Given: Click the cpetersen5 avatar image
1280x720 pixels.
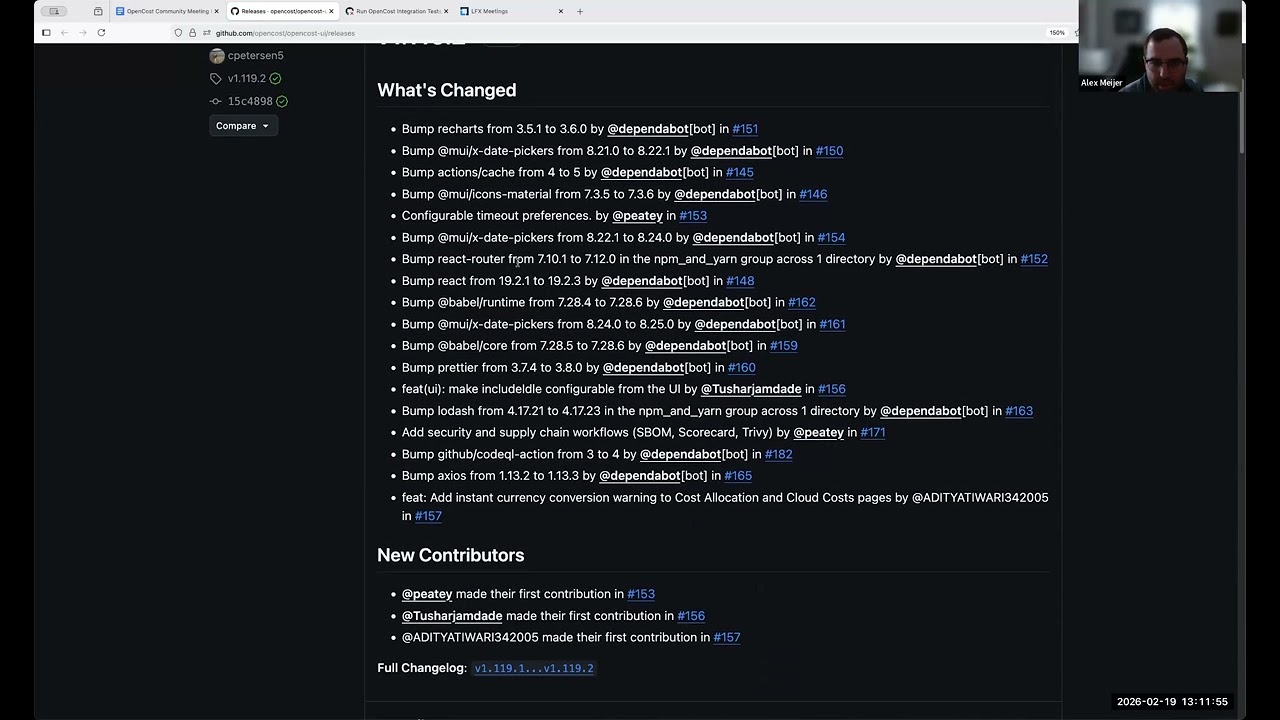Looking at the screenshot, I should 217,56.
